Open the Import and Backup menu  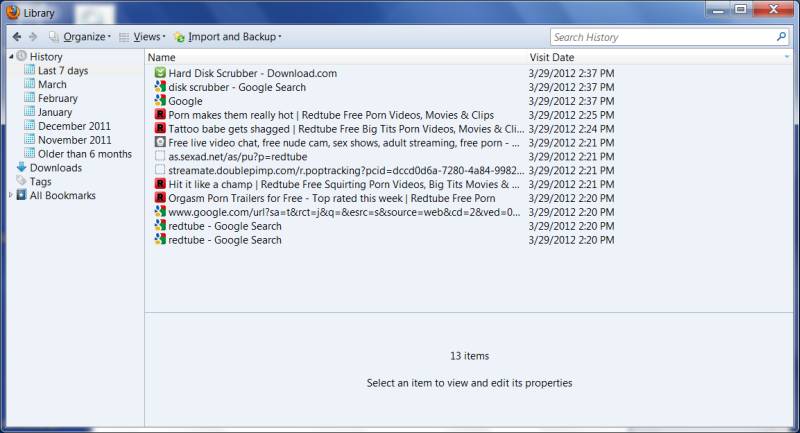pyautogui.click(x=228, y=37)
